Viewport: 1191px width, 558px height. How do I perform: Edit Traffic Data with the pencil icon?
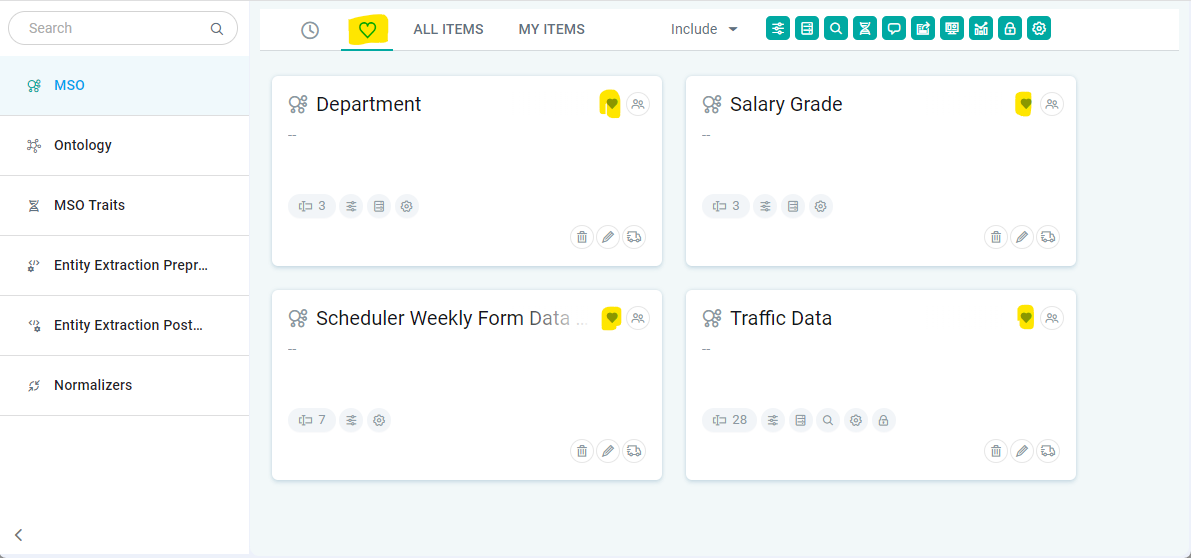[1021, 451]
